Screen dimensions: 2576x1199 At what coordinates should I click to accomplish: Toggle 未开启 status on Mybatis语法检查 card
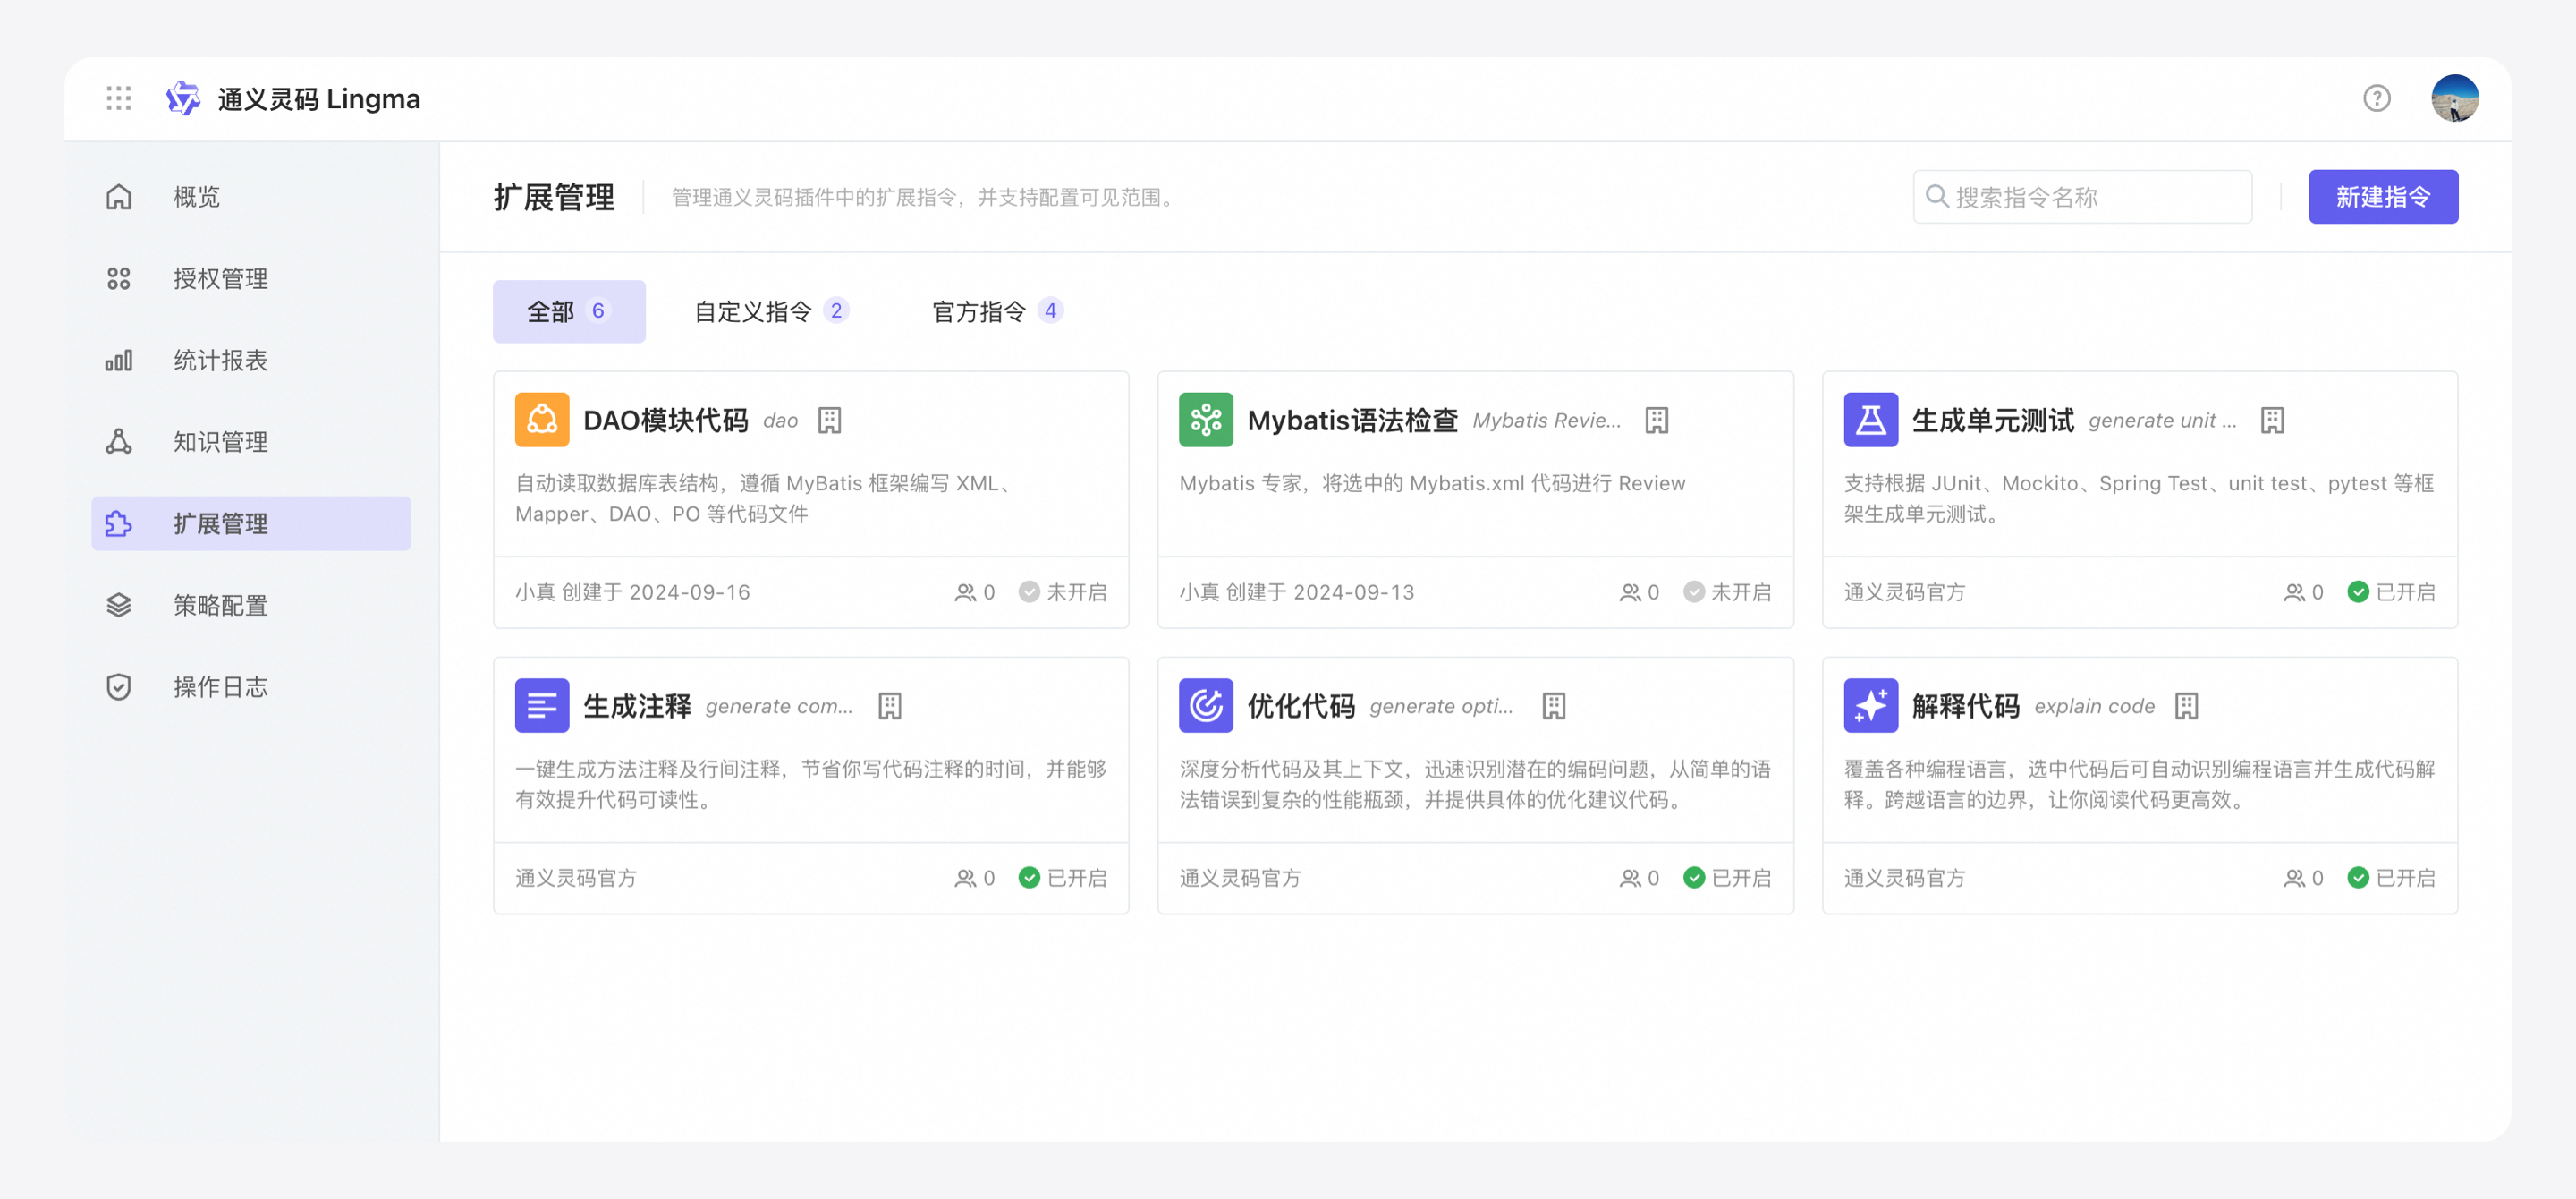[x=1726, y=592]
